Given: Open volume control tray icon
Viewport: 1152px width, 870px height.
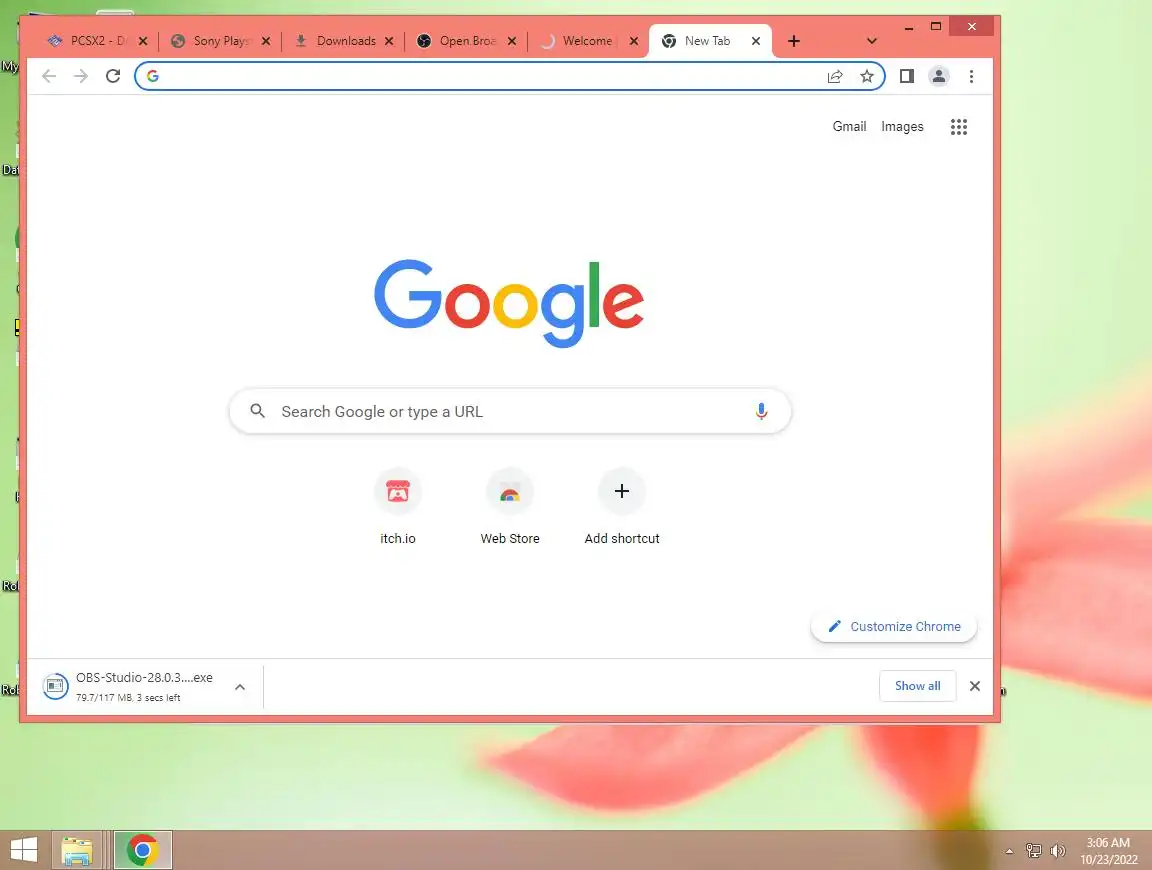Looking at the screenshot, I should tap(1058, 851).
